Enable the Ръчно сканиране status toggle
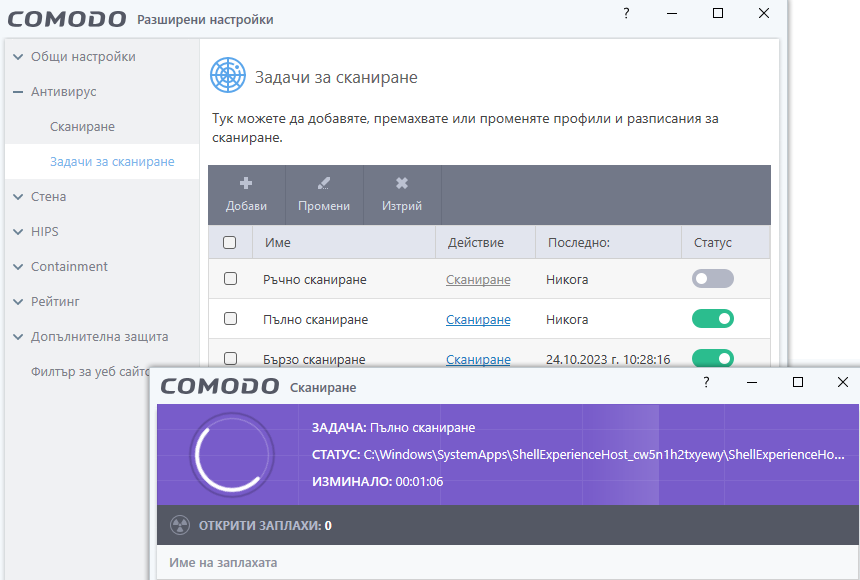This screenshot has width=860, height=580. 712,279
